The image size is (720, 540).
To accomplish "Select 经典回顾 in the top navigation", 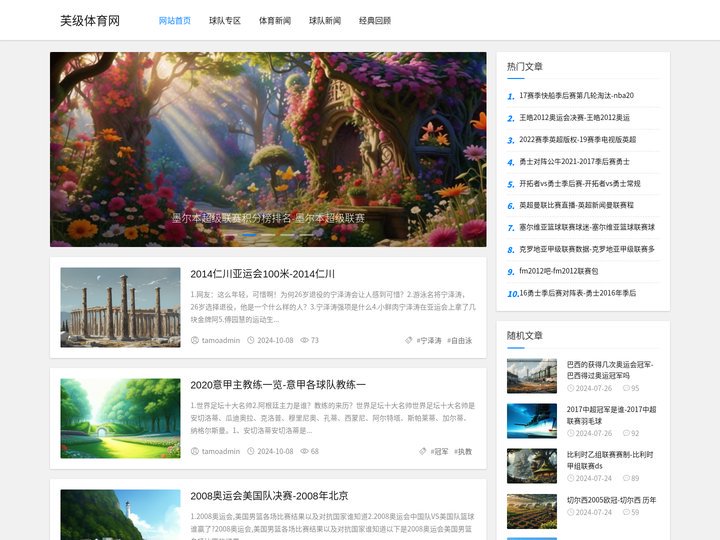I will click(x=375, y=21).
